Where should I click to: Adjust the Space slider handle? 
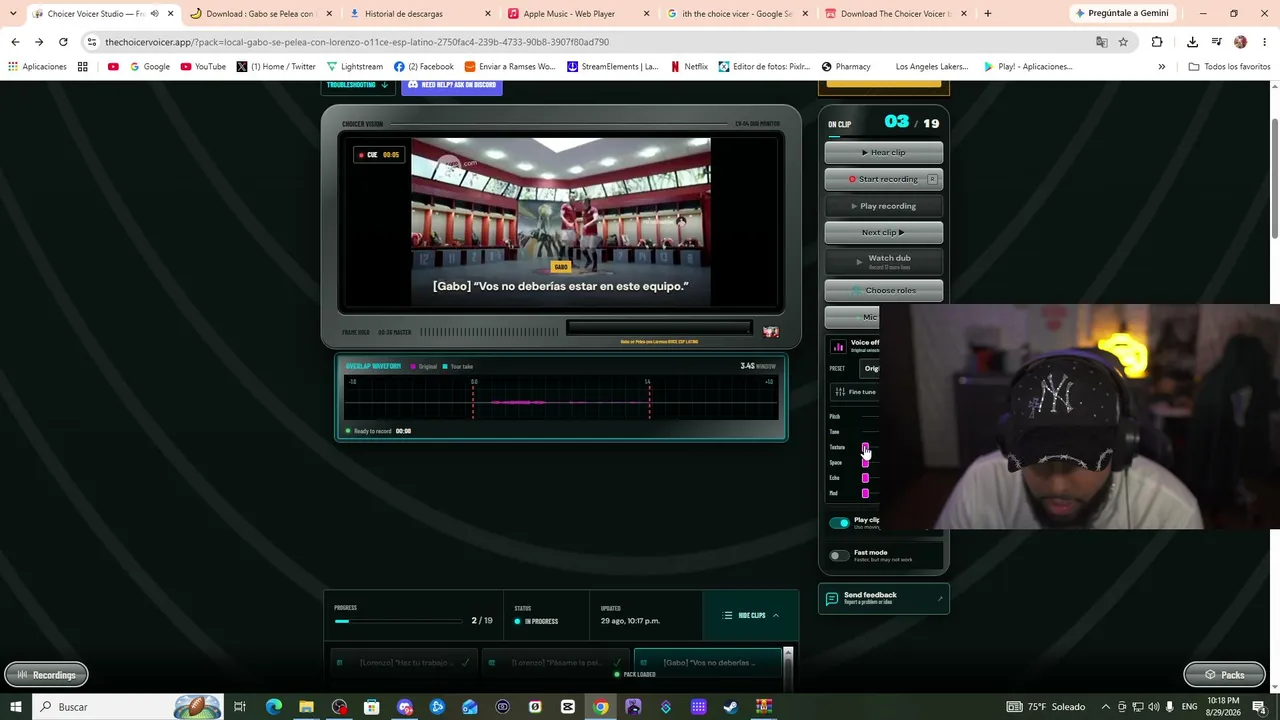[x=865, y=463]
